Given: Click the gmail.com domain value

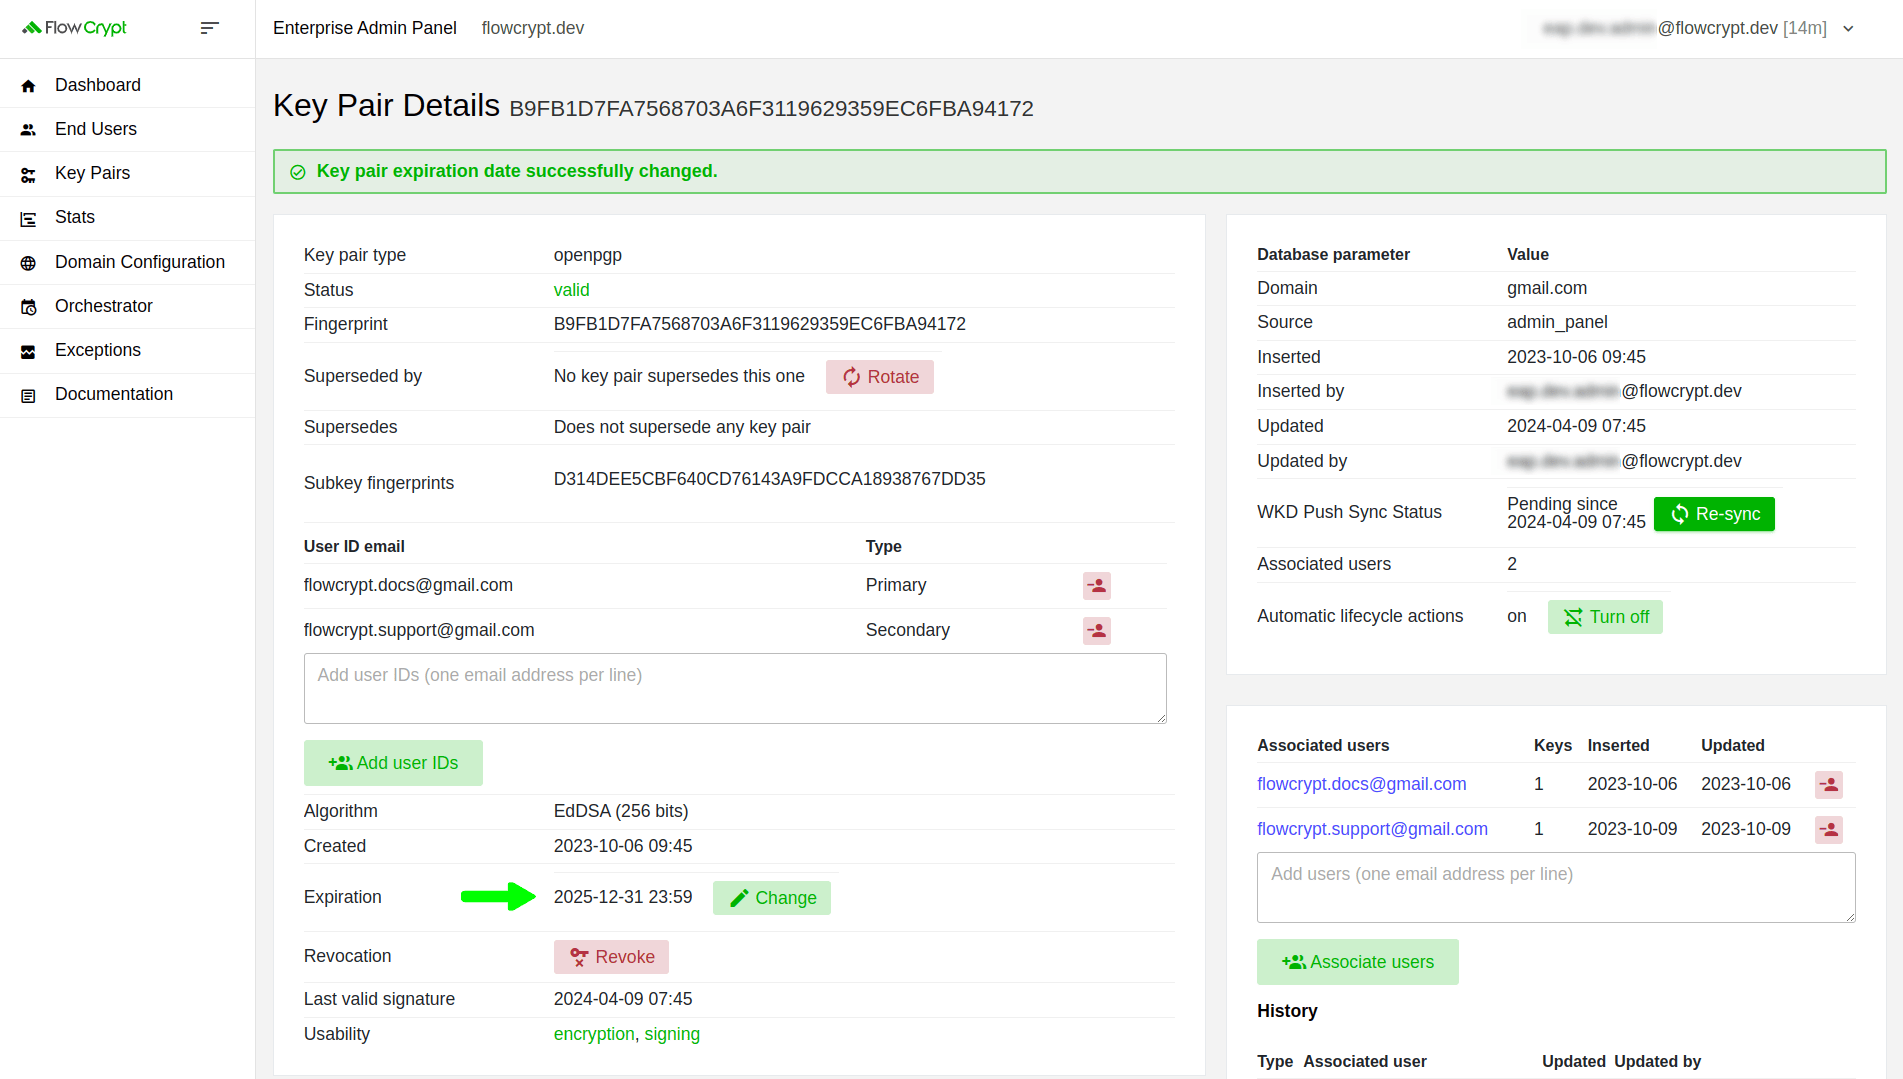Looking at the screenshot, I should (x=1547, y=288).
